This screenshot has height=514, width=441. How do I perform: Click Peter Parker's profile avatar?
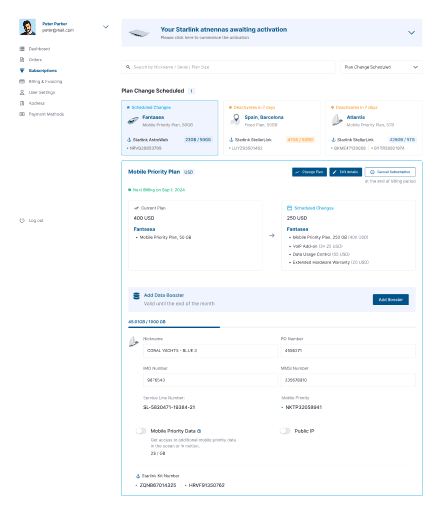[x=27, y=27]
